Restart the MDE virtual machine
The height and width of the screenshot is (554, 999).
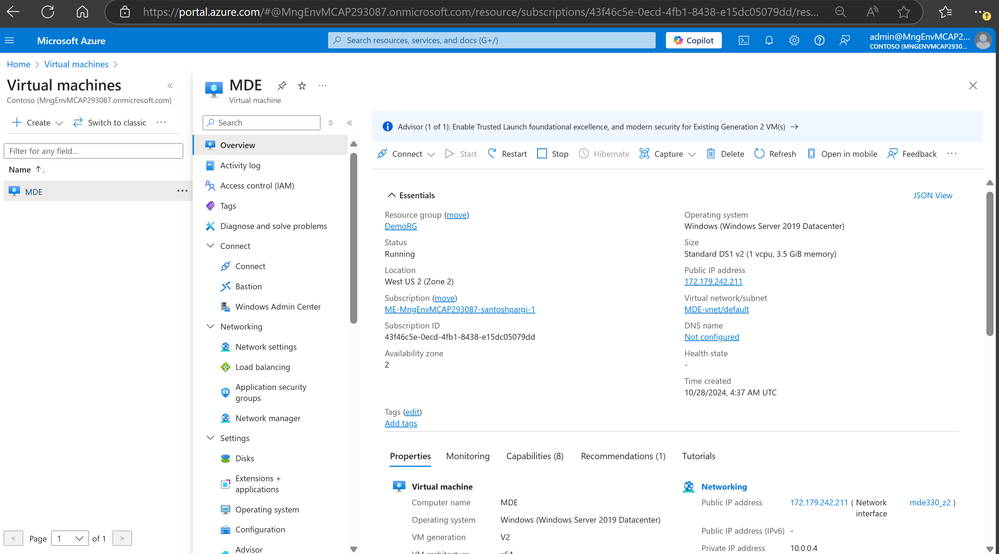507,154
